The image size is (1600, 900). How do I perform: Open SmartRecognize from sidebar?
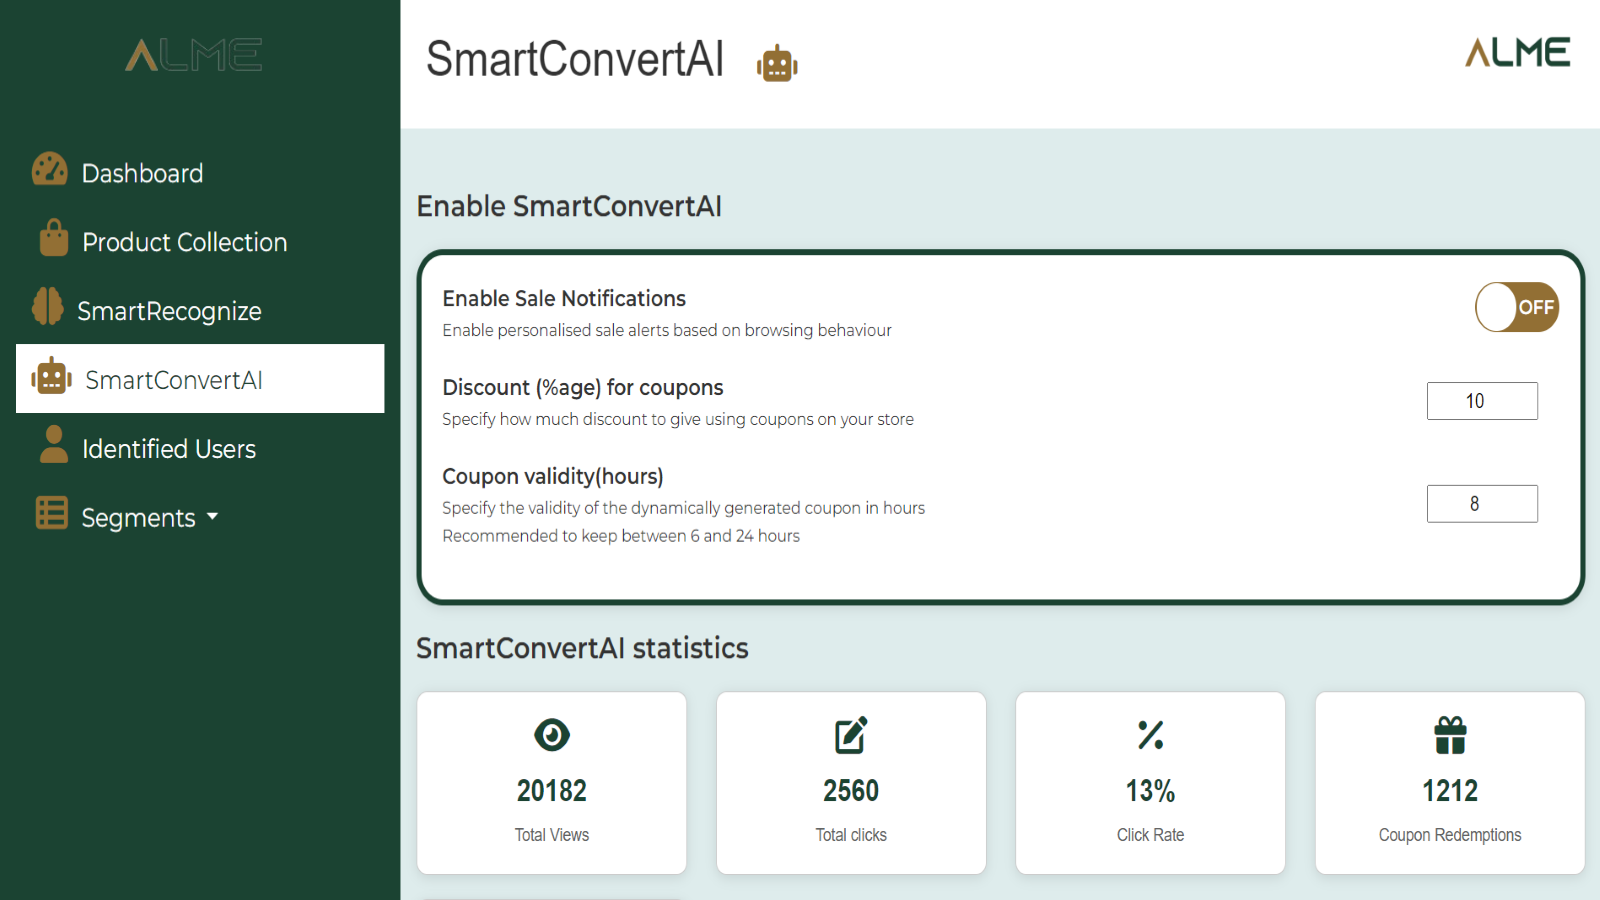coord(200,311)
